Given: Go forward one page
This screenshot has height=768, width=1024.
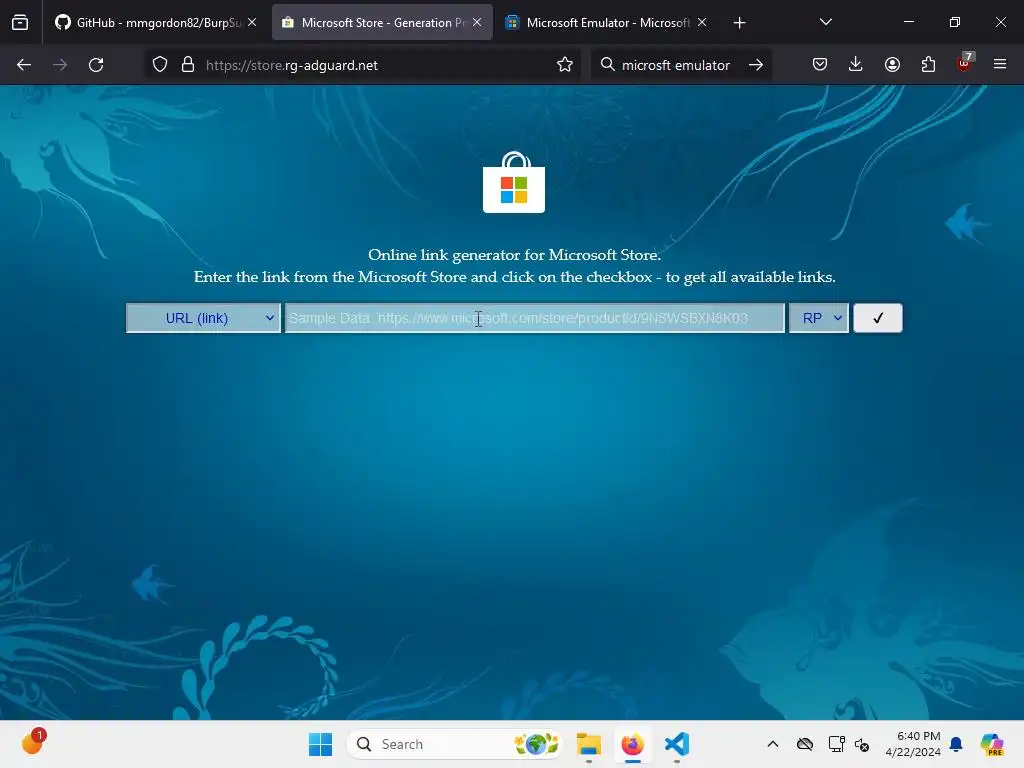Looking at the screenshot, I should pyautogui.click(x=60, y=65).
